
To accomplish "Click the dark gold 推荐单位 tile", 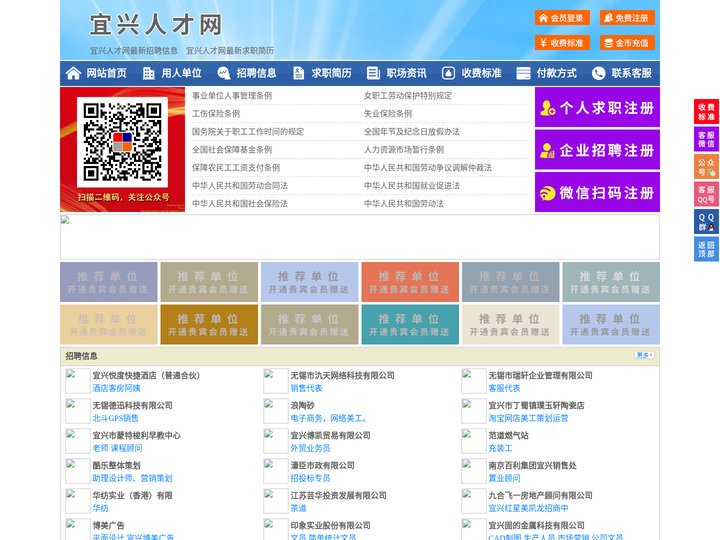I will click(209, 324).
